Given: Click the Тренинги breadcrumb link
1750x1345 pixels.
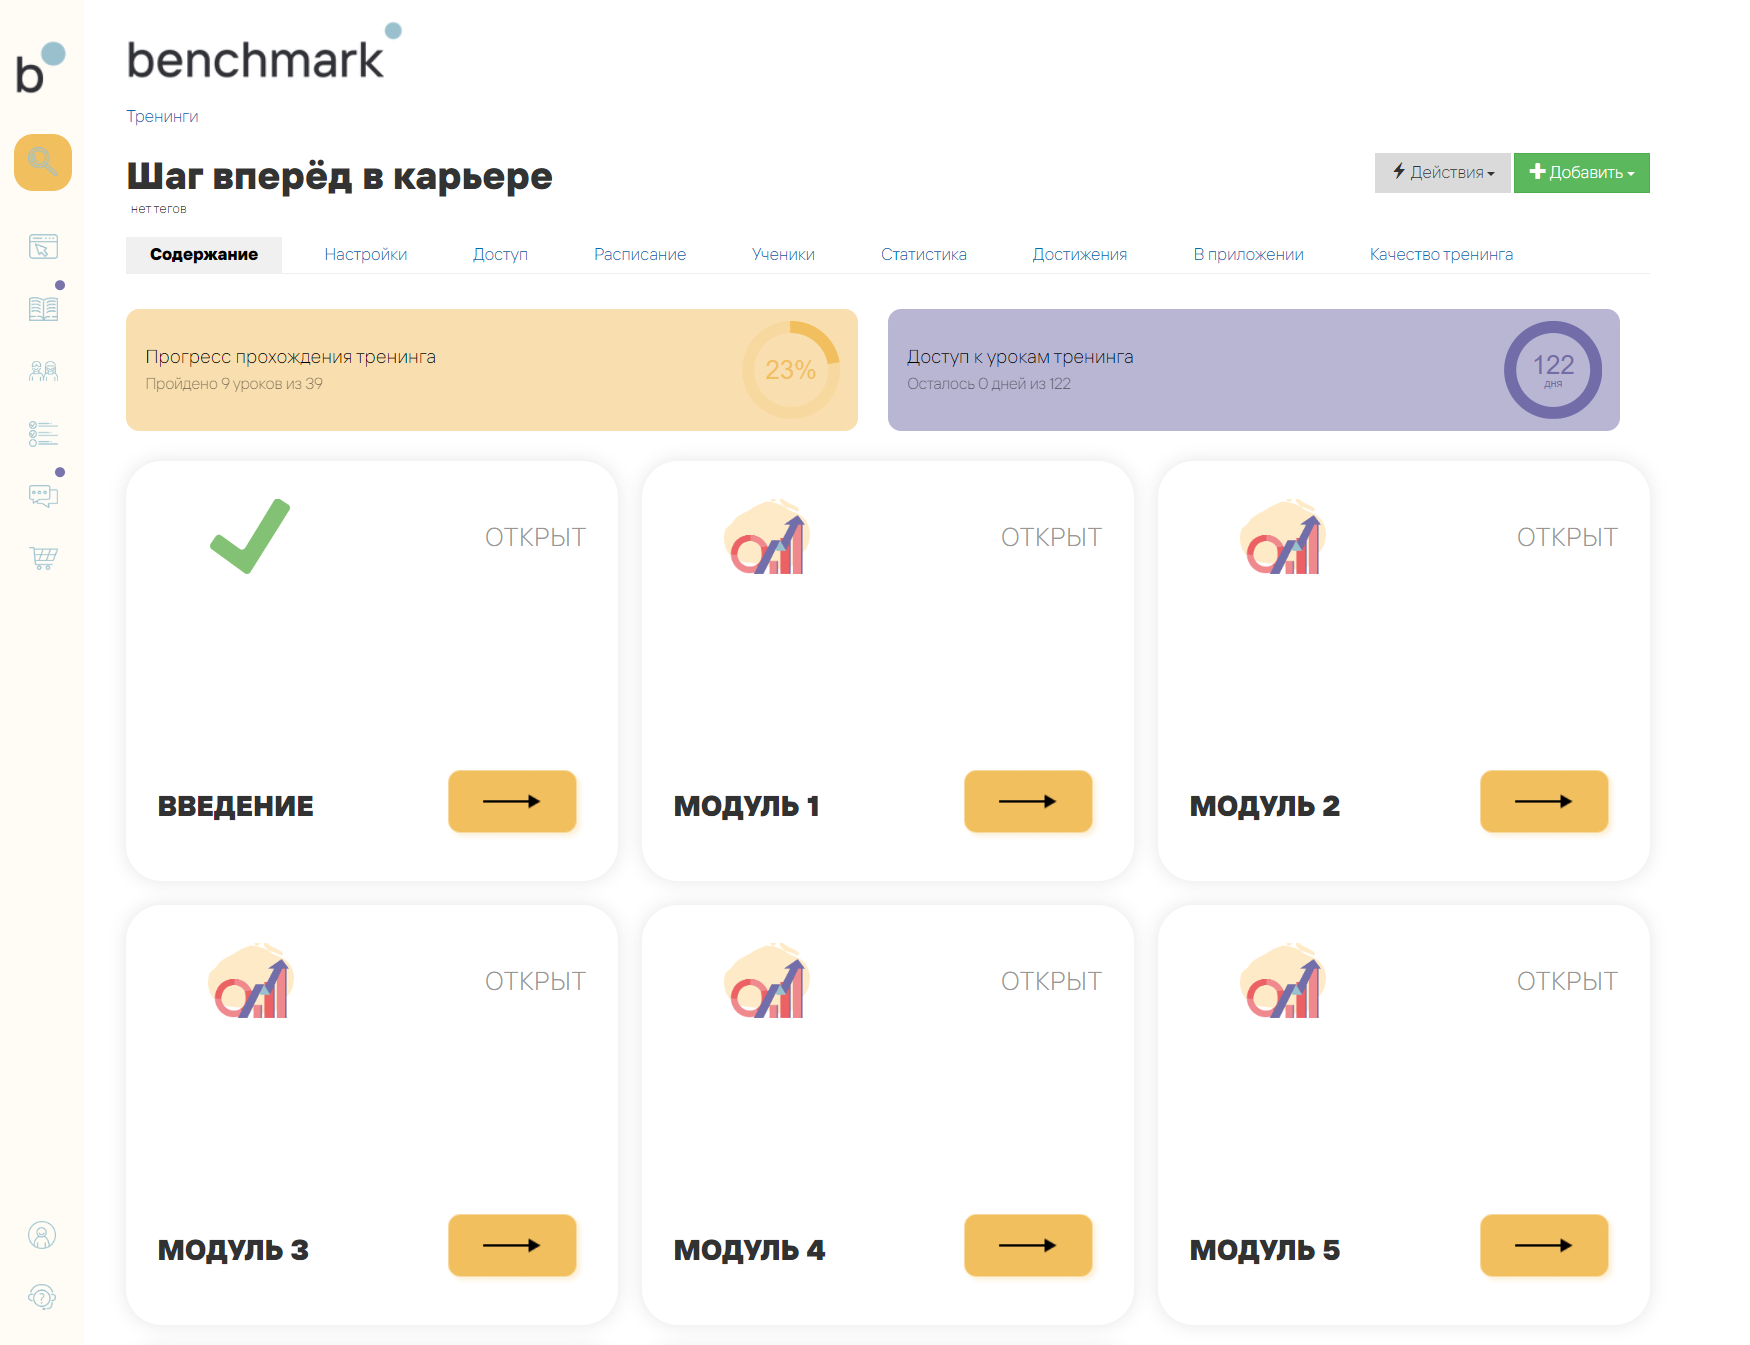Looking at the screenshot, I should (162, 117).
